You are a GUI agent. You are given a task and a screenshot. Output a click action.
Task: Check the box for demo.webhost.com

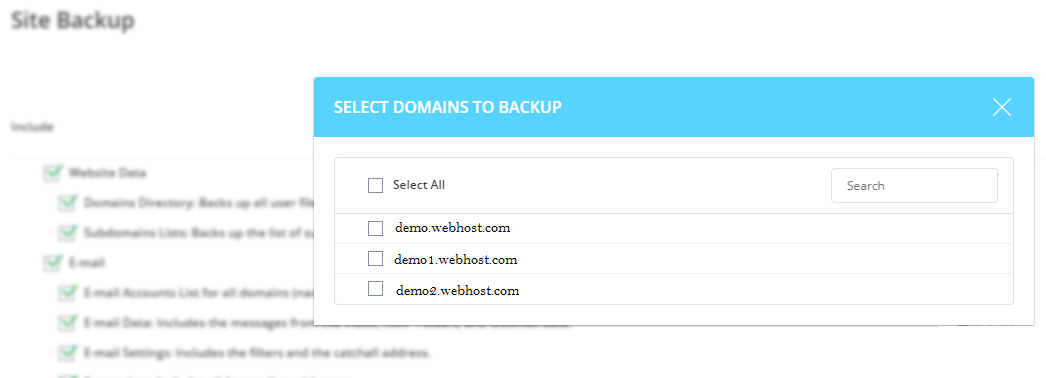376,228
